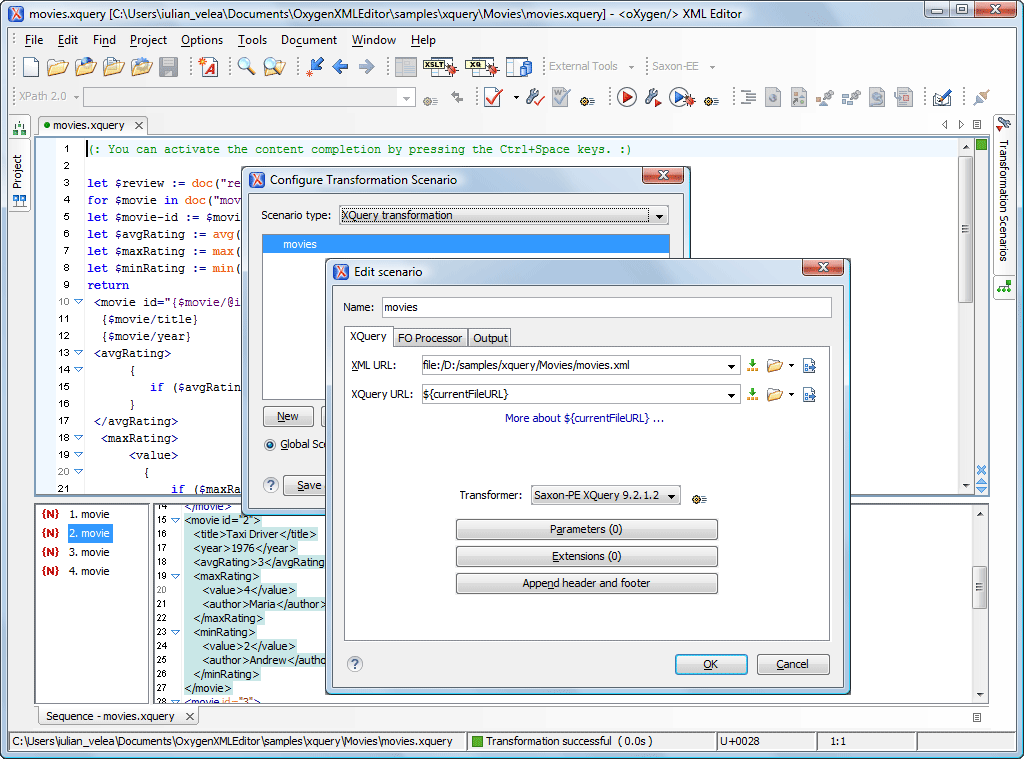Click the Open URL folder icon with globe
Screen dimensions: 1024x759
pos(86,67)
